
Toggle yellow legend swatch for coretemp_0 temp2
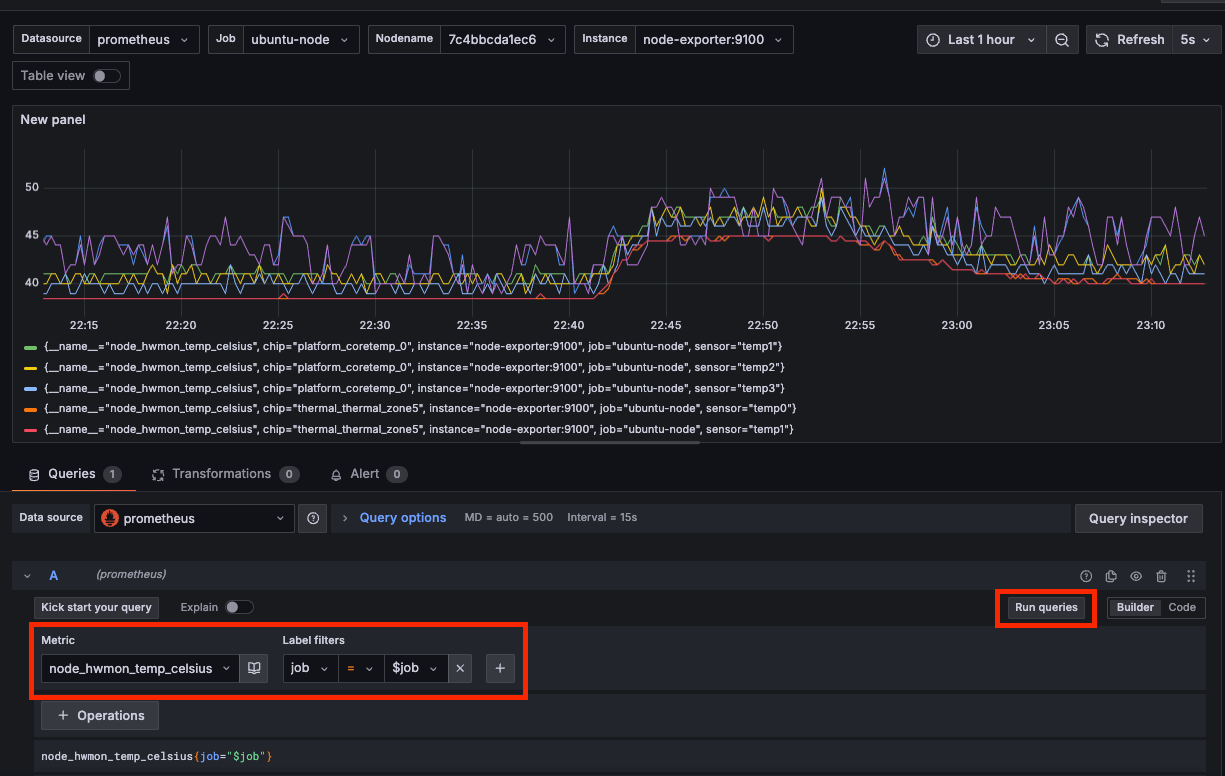coord(30,367)
